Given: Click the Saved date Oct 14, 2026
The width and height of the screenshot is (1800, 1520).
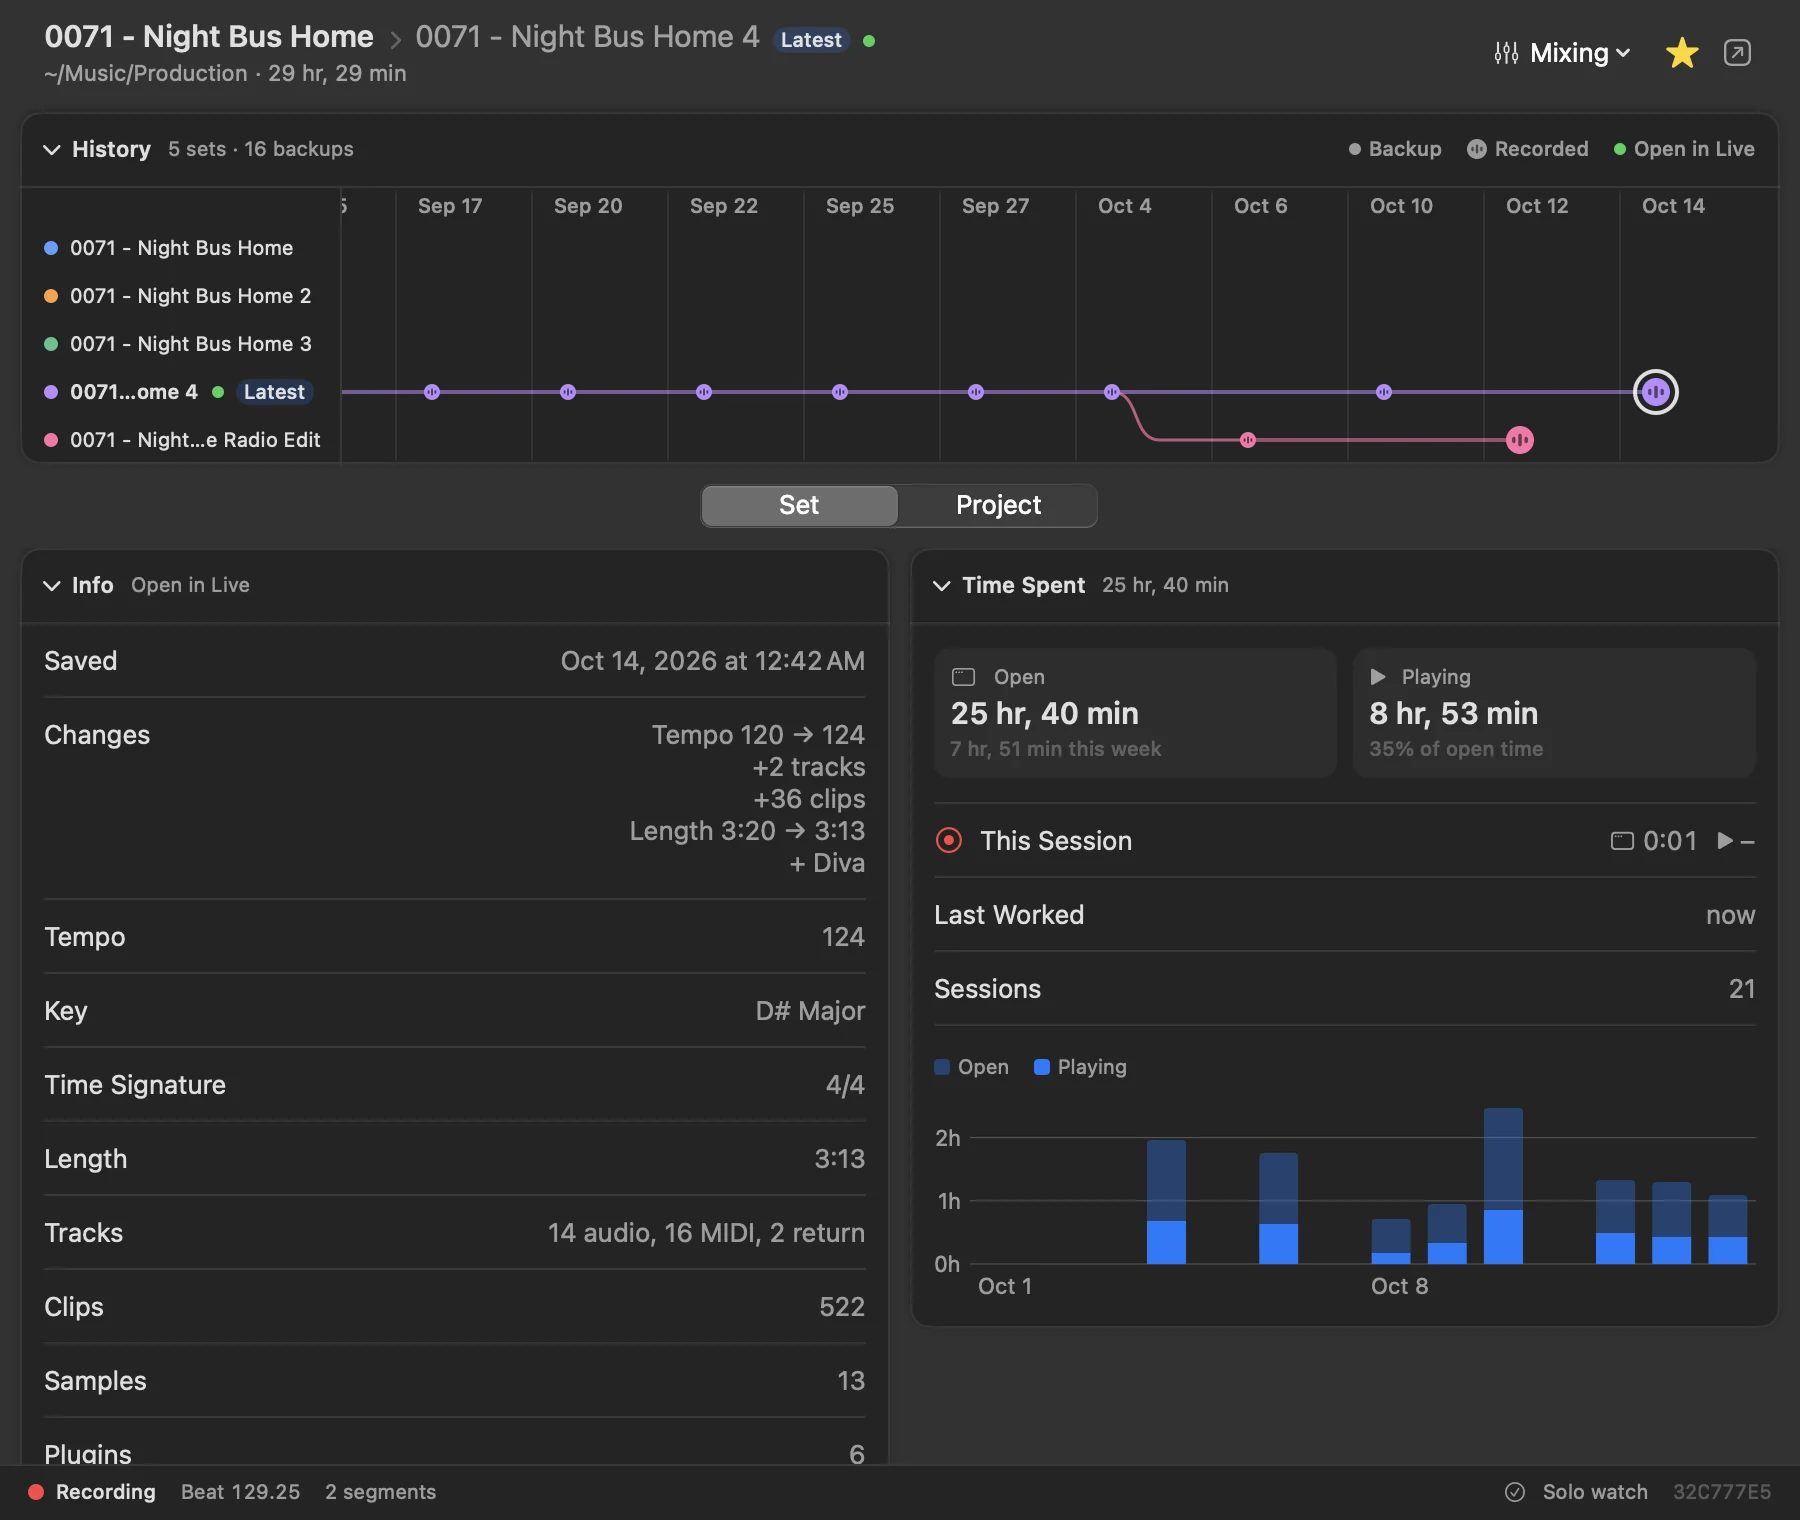Looking at the screenshot, I should tap(713, 661).
